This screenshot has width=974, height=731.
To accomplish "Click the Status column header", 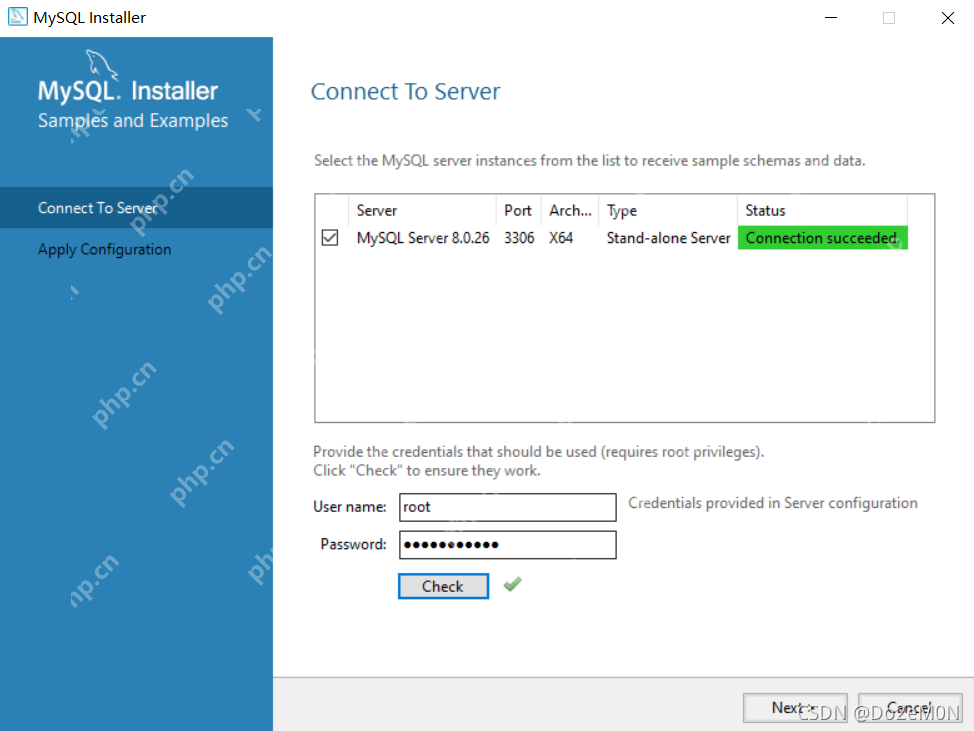I will (x=765, y=211).
